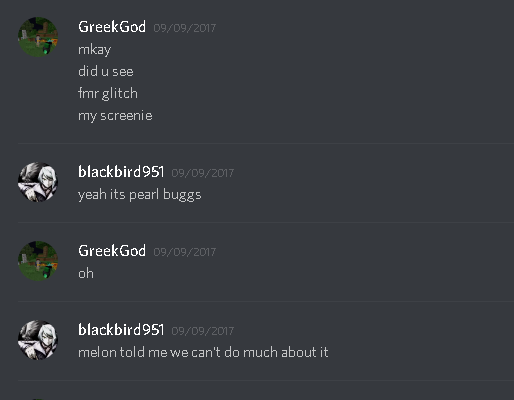Click the divider below the 'my screenie' message
The image size is (514, 400).
pyautogui.click(x=266, y=143)
